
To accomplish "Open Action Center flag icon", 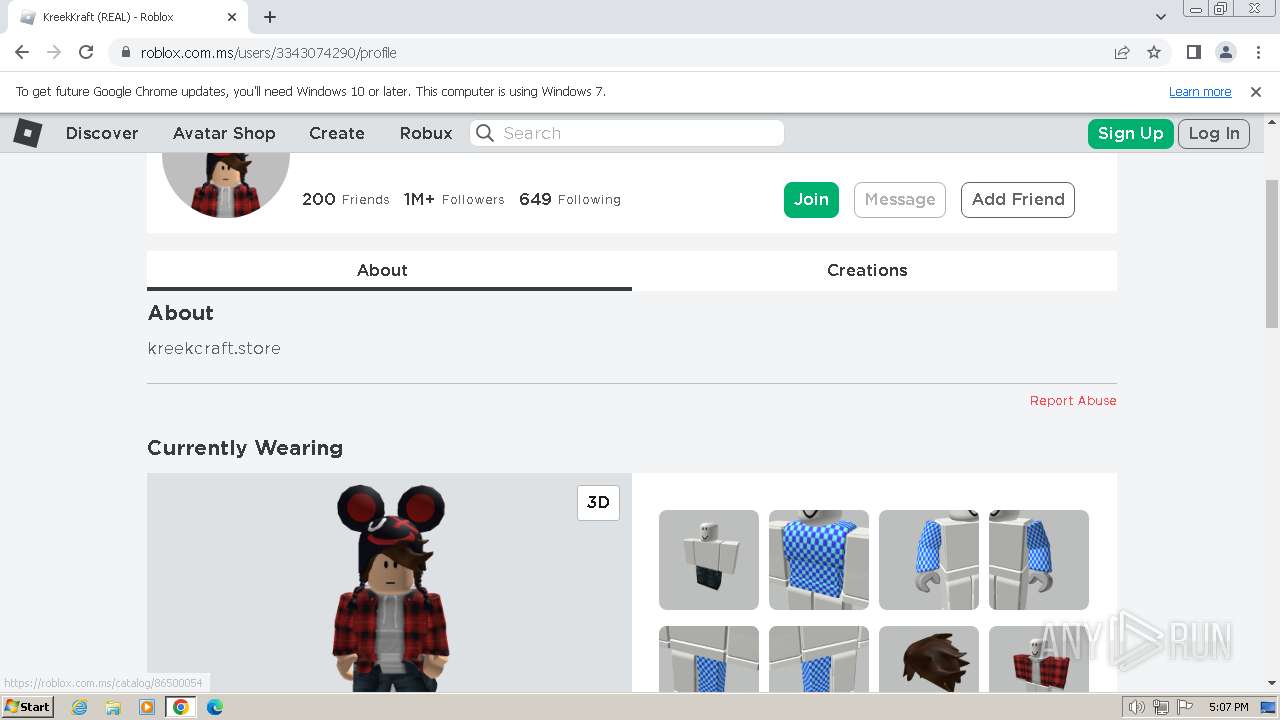I will 1184,707.
